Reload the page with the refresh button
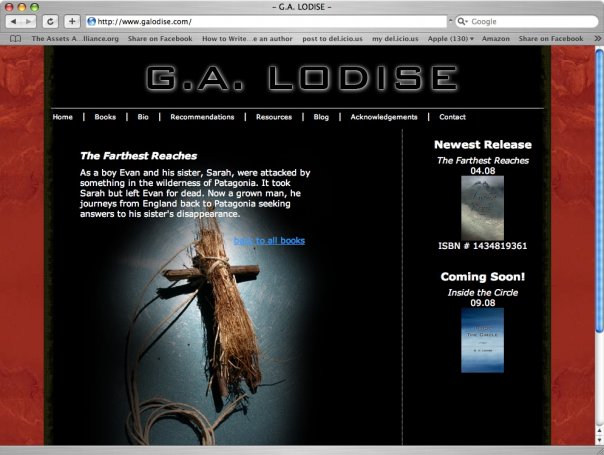Viewport: 604px width, 455px height. point(50,21)
